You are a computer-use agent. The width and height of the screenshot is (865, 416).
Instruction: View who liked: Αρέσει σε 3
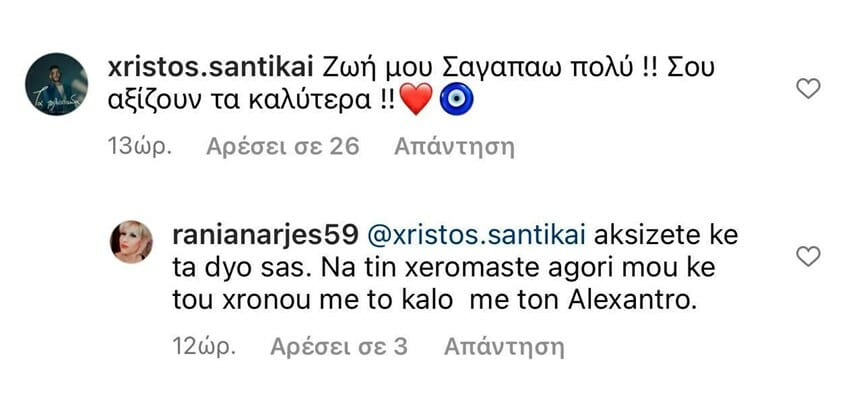(339, 347)
